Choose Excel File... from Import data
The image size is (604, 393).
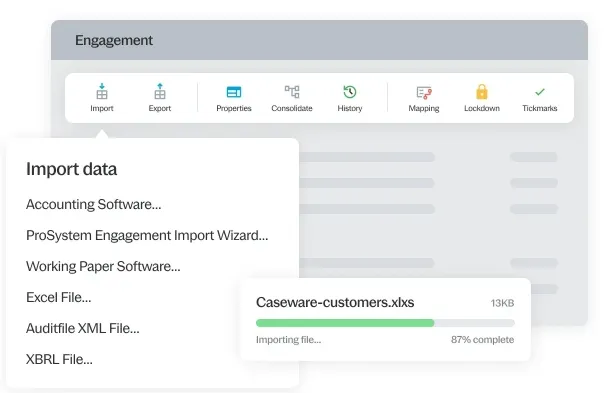[59, 297]
